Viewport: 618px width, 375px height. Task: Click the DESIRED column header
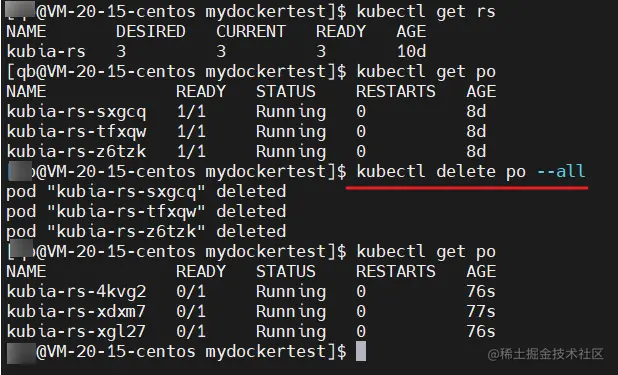(x=151, y=32)
